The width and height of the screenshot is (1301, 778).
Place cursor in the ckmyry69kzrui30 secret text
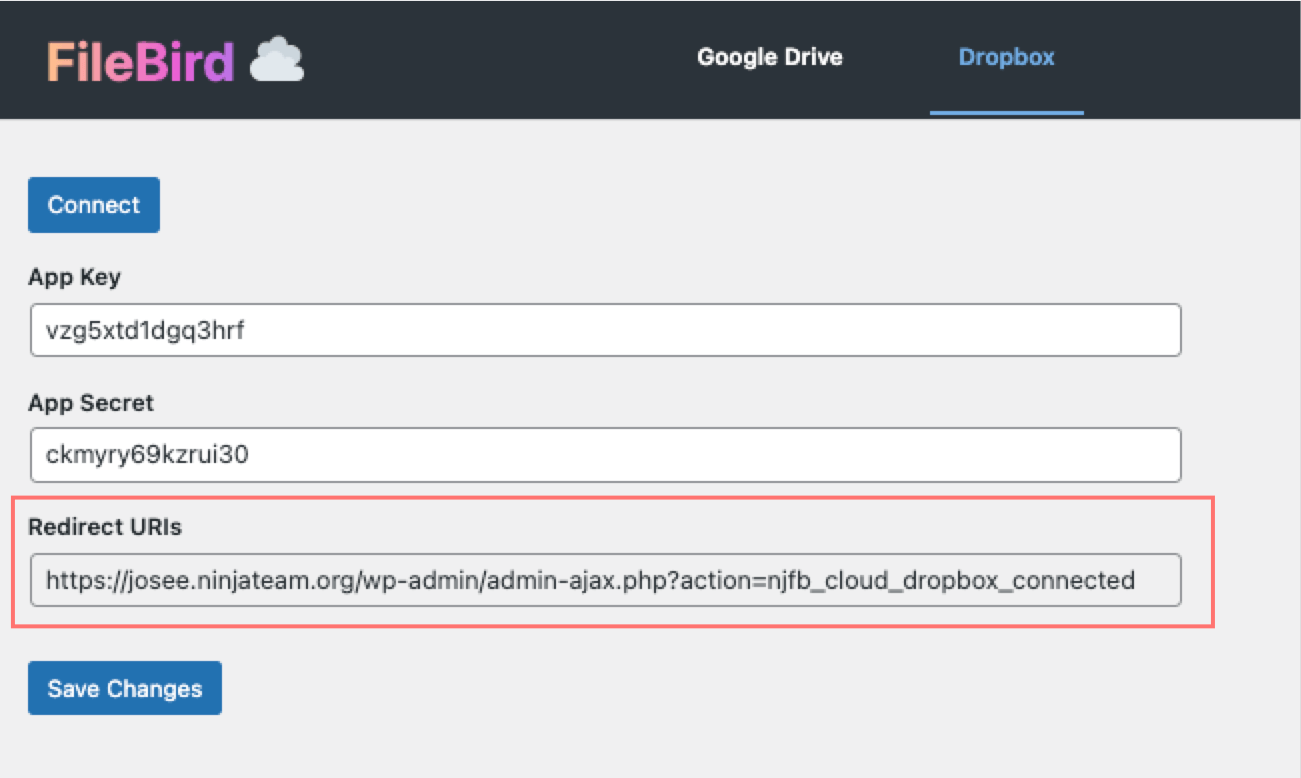[147, 455]
